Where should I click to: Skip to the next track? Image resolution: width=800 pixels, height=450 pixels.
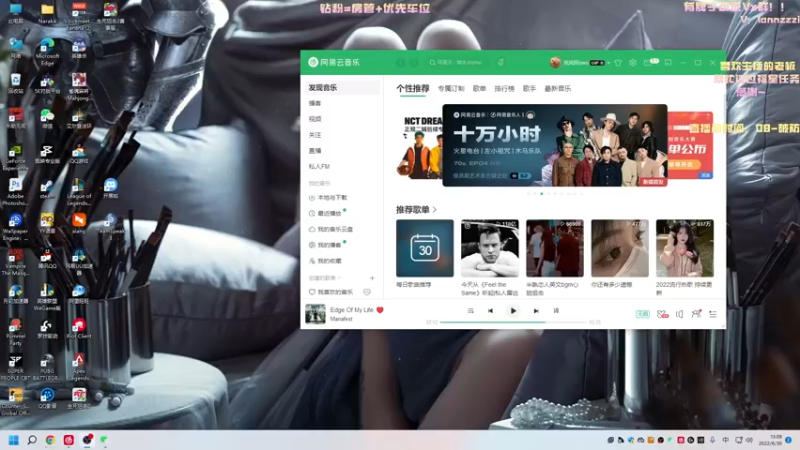point(536,311)
